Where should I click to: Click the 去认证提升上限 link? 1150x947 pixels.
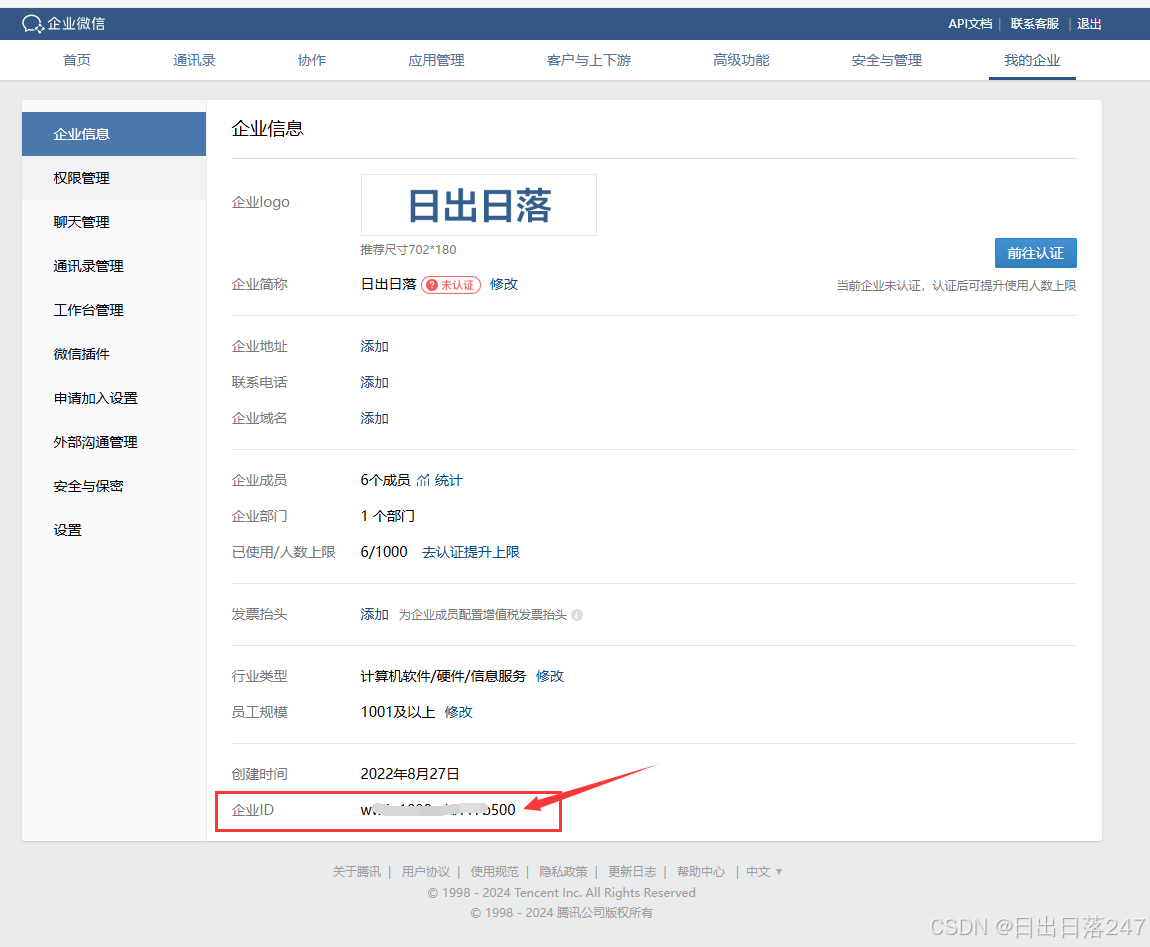click(471, 552)
